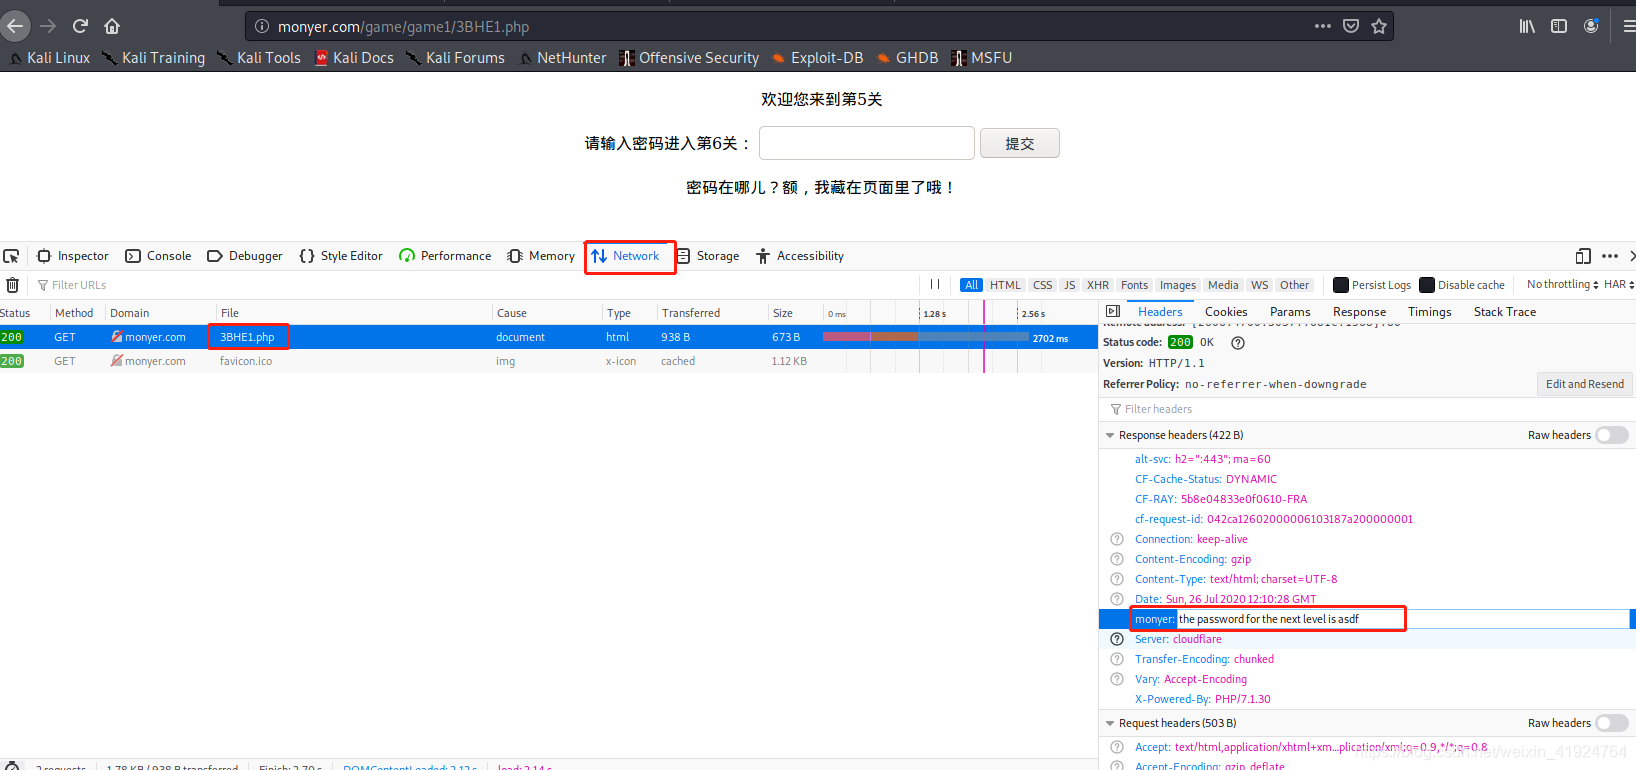The image size is (1636, 770).
Task: Enable the Disable cache checkbox
Action: point(1427,285)
